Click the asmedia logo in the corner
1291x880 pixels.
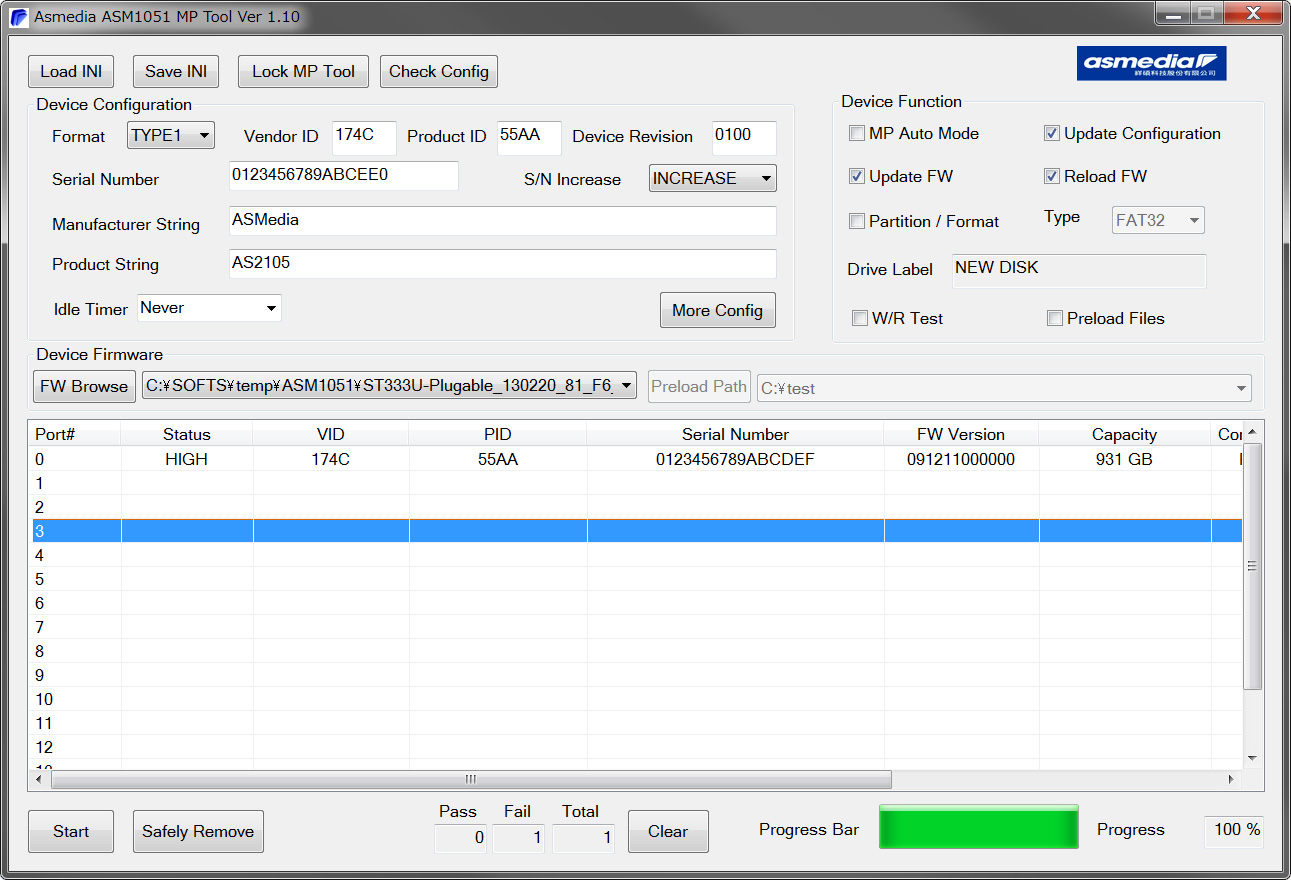(1151, 63)
